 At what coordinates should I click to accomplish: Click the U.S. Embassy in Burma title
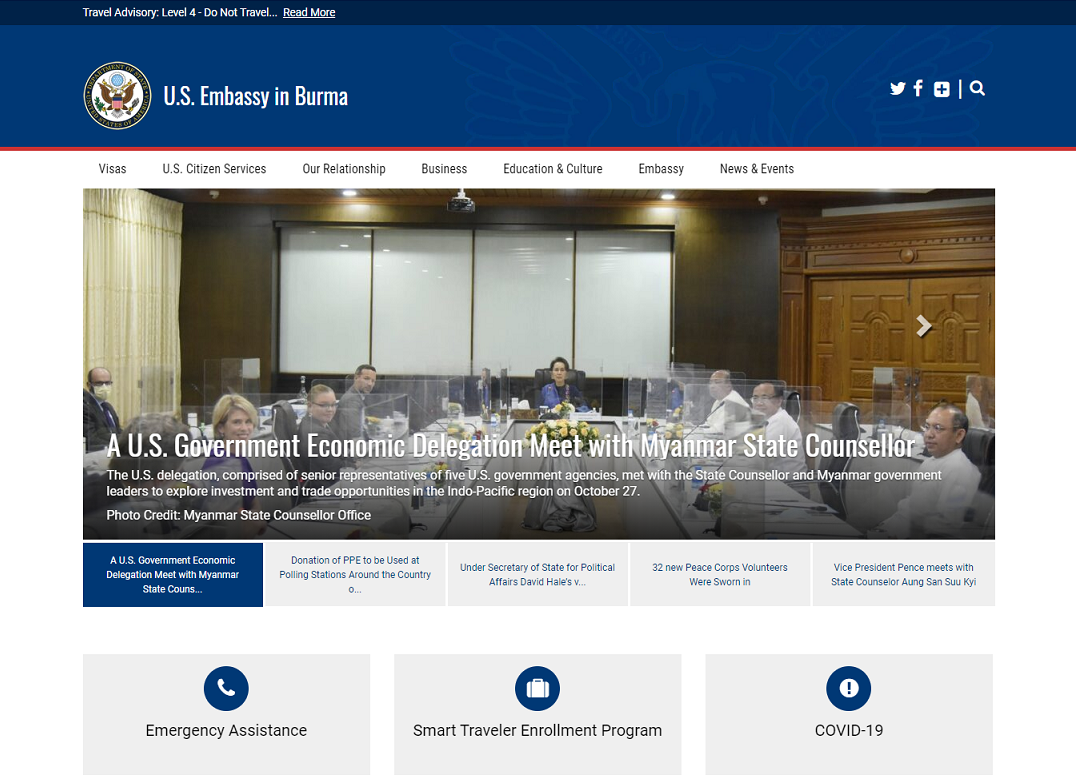[x=255, y=96]
